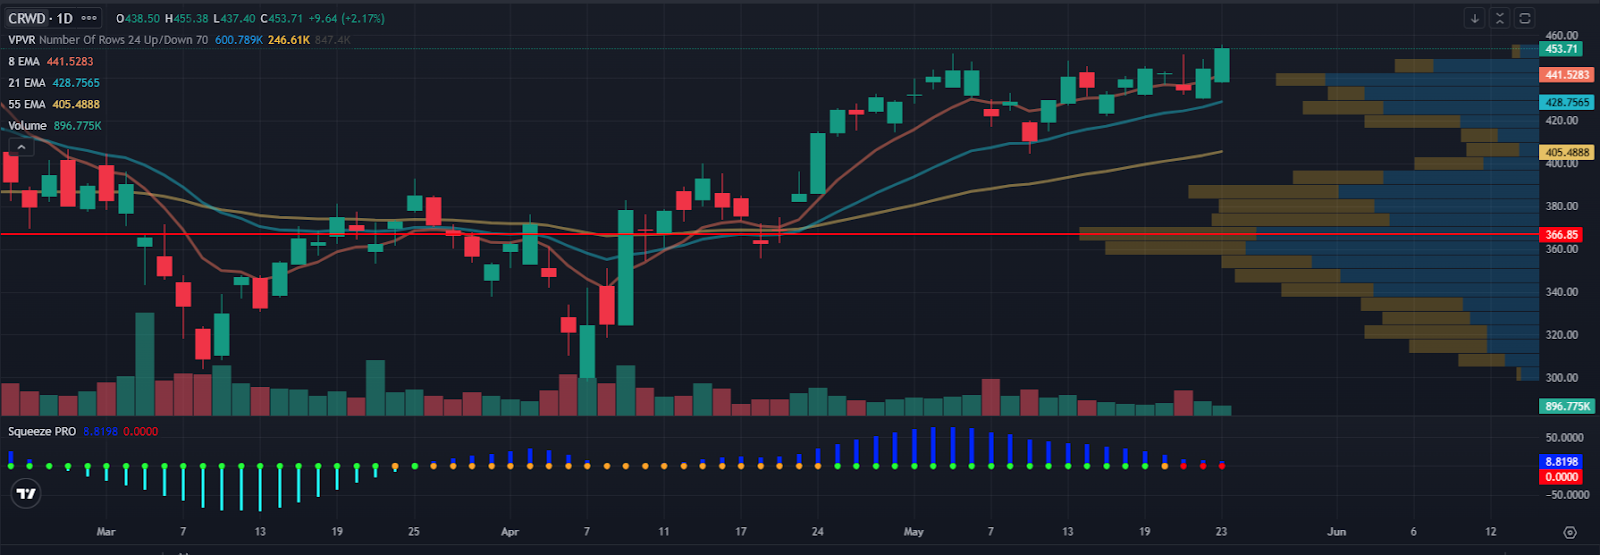Click the May label on time axis
1600x555 pixels.
pos(913,532)
